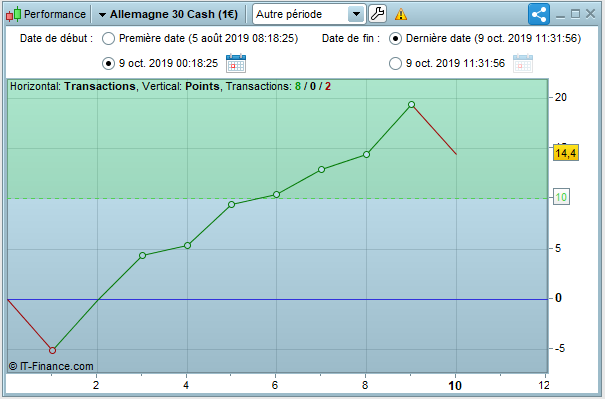Screen dimensions: 605x399
Task: Select the Première date radio button
Action: click(x=108, y=39)
